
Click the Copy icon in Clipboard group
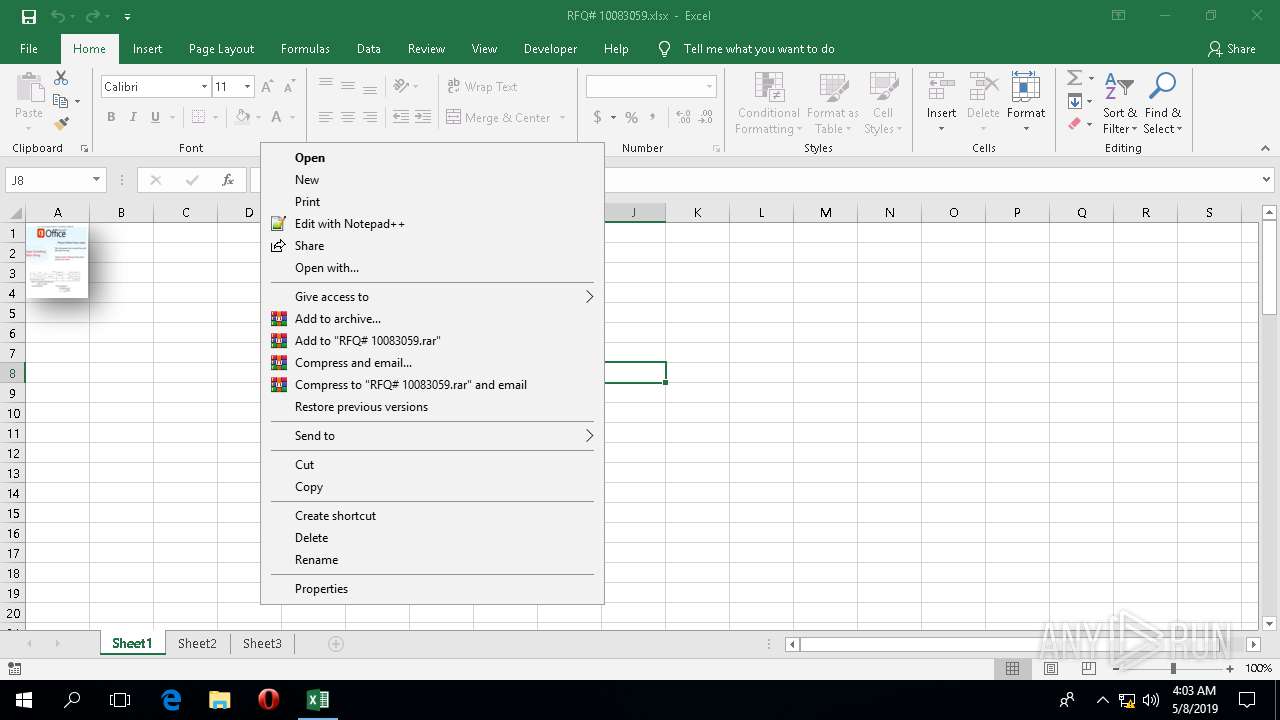pyautogui.click(x=61, y=101)
